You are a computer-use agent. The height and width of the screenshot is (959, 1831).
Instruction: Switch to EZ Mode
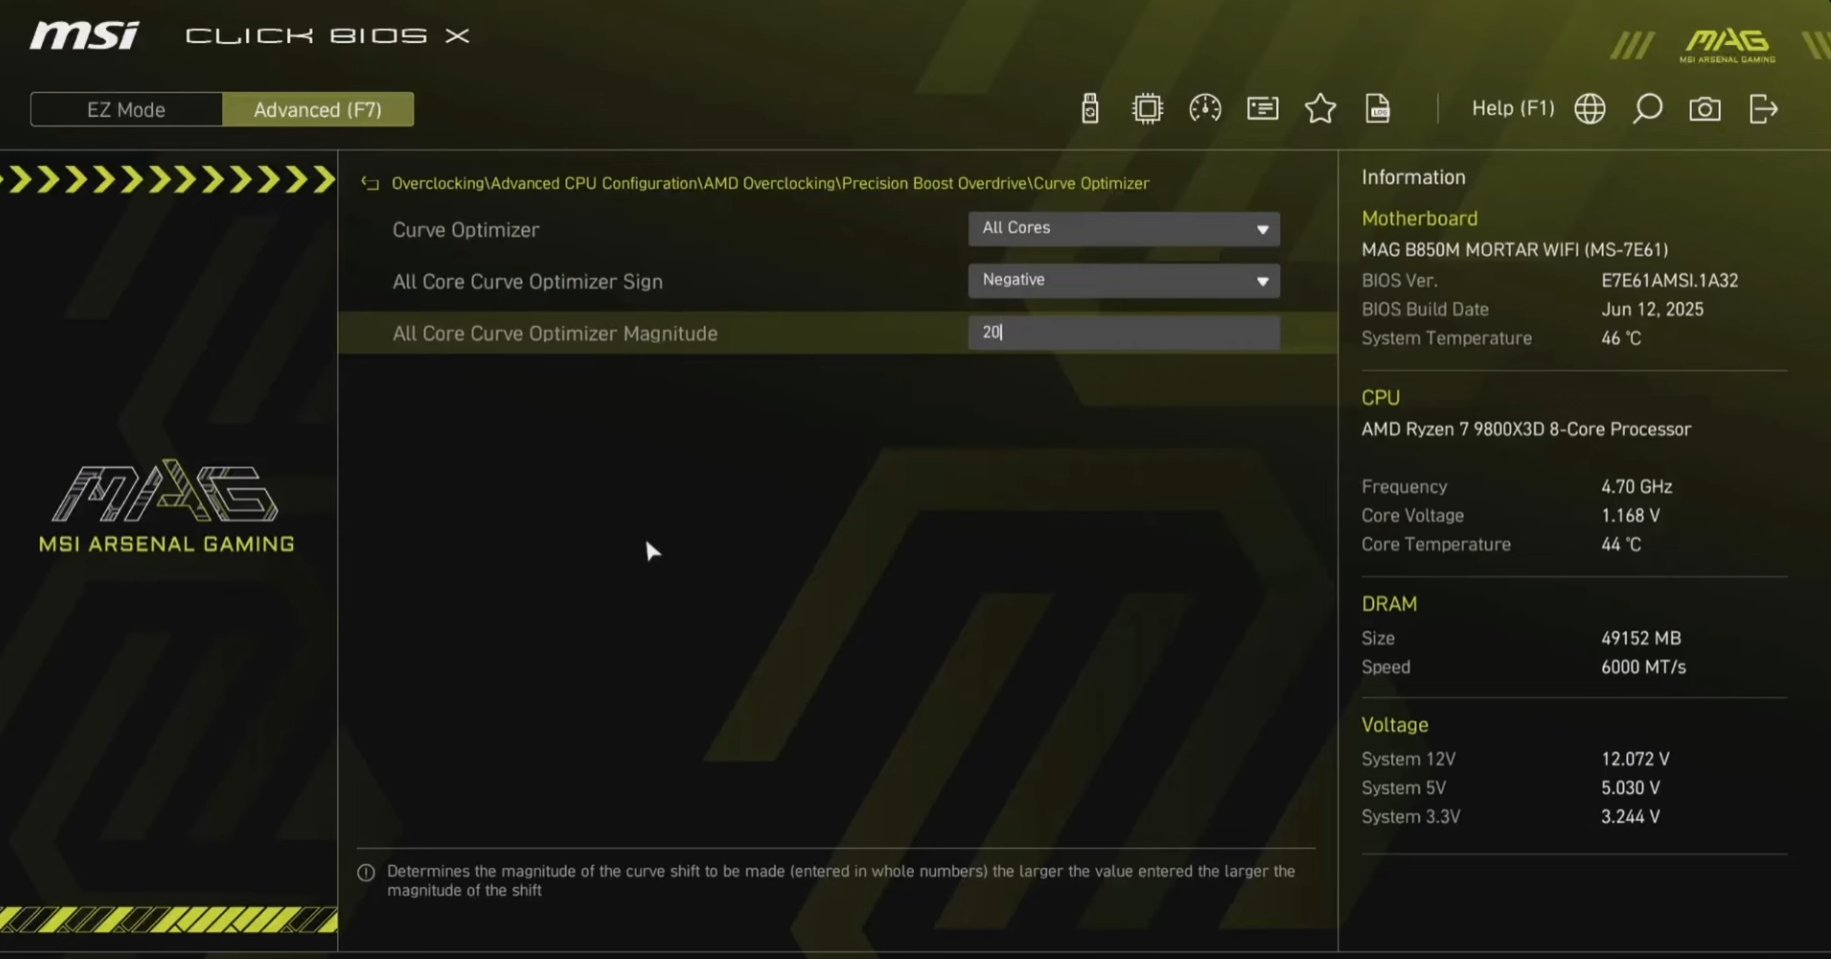pyautogui.click(x=126, y=109)
